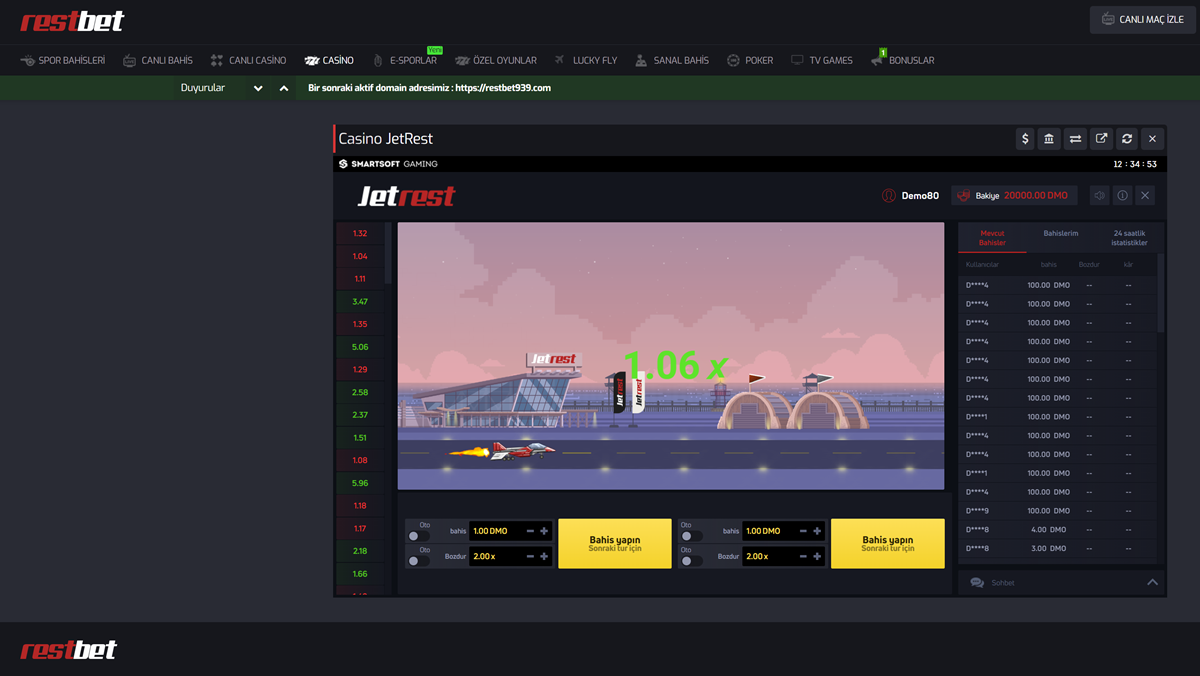This screenshot has height=676, width=1200.
Task: Click the multiplier history list scrollbar
Action: click(388, 253)
